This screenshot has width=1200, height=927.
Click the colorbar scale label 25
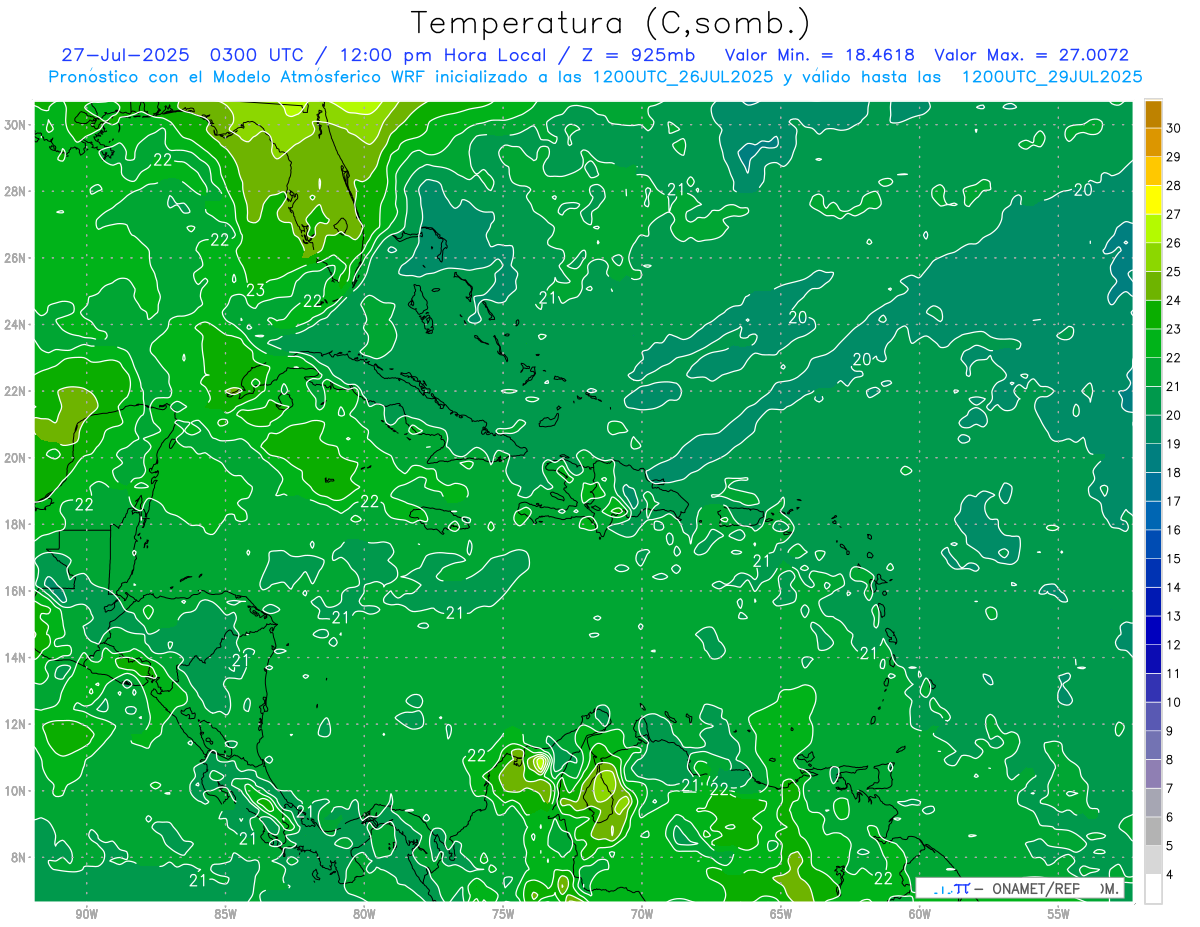click(x=1173, y=272)
